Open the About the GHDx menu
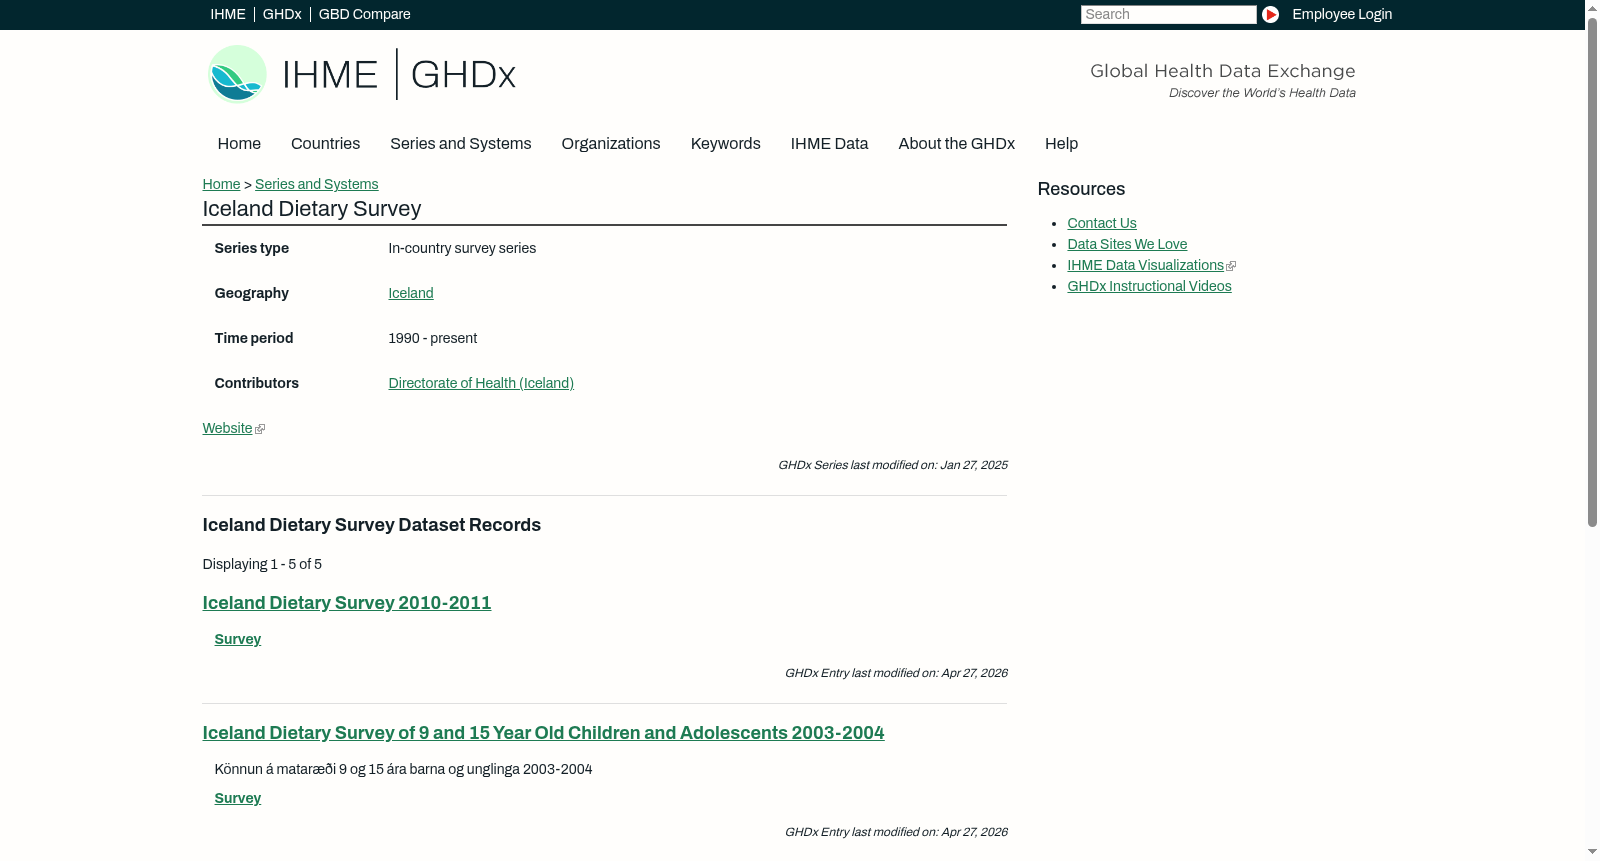The height and width of the screenshot is (861, 1600). pos(956,144)
